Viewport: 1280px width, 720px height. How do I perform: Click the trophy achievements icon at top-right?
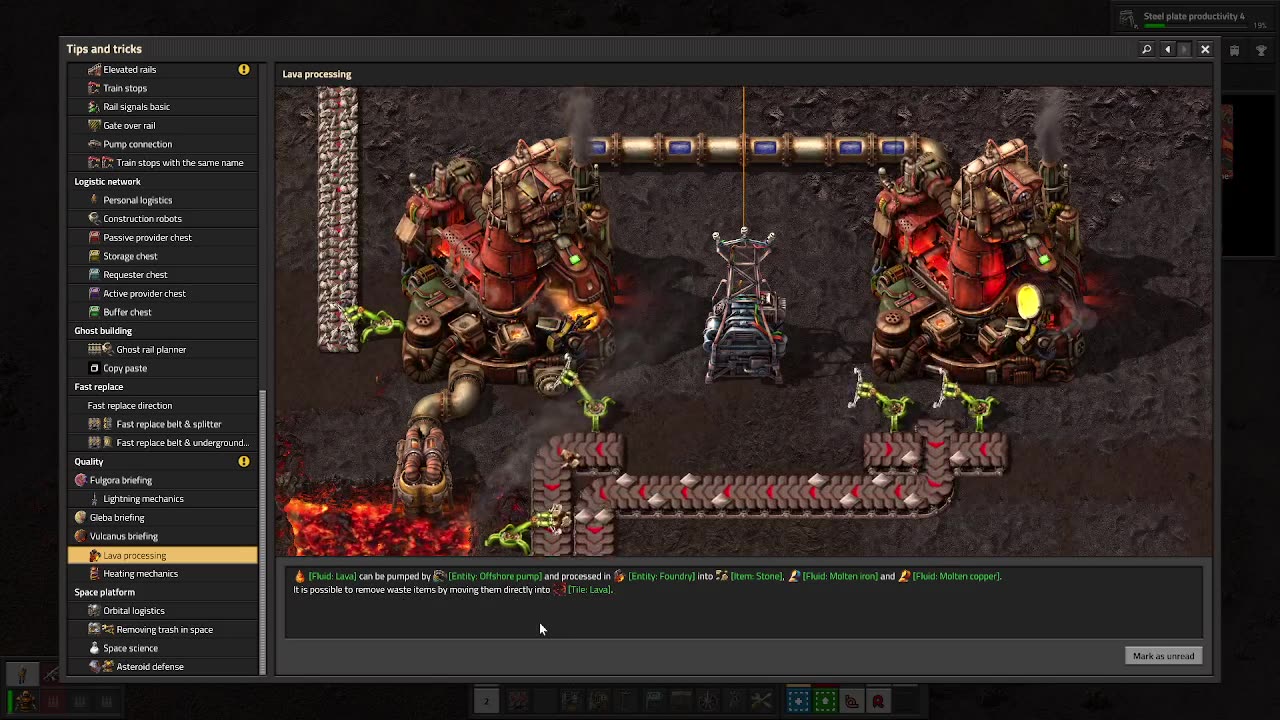[x=1260, y=50]
